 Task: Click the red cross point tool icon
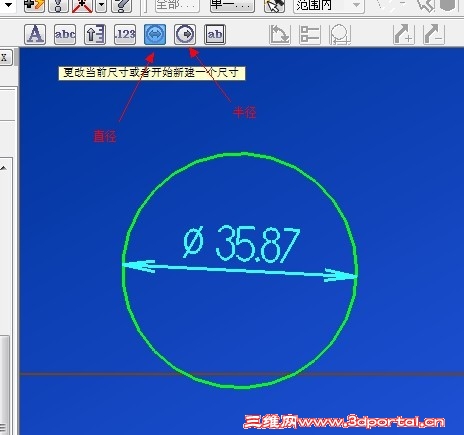pyautogui.click(x=82, y=6)
